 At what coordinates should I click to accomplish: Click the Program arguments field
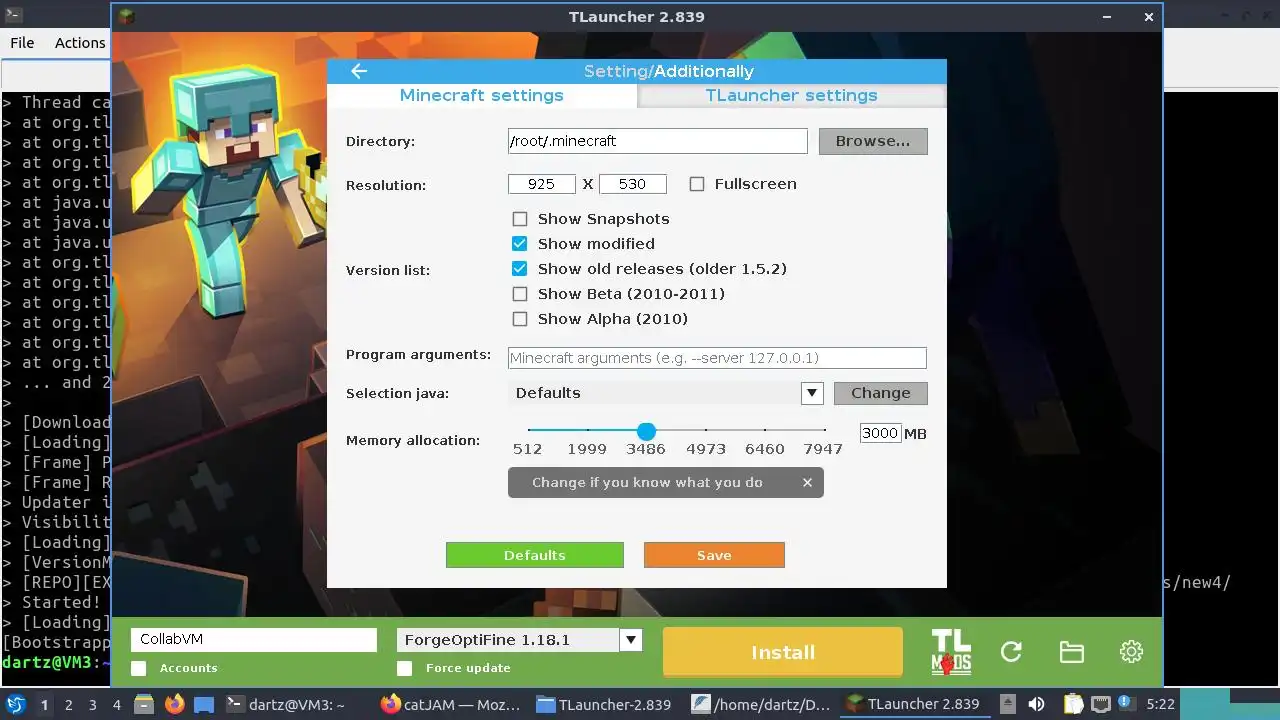(x=717, y=358)
